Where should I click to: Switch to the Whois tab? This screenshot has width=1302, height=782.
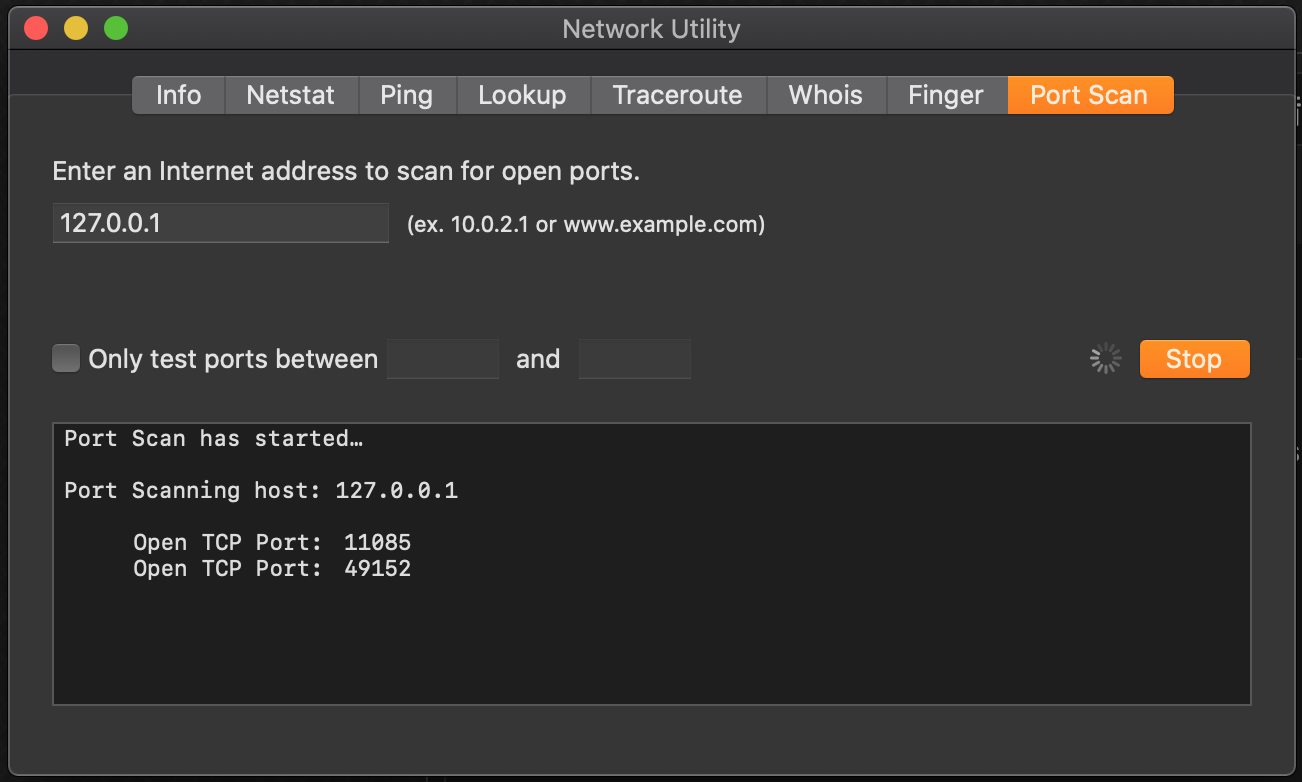(x=826, y=95)
